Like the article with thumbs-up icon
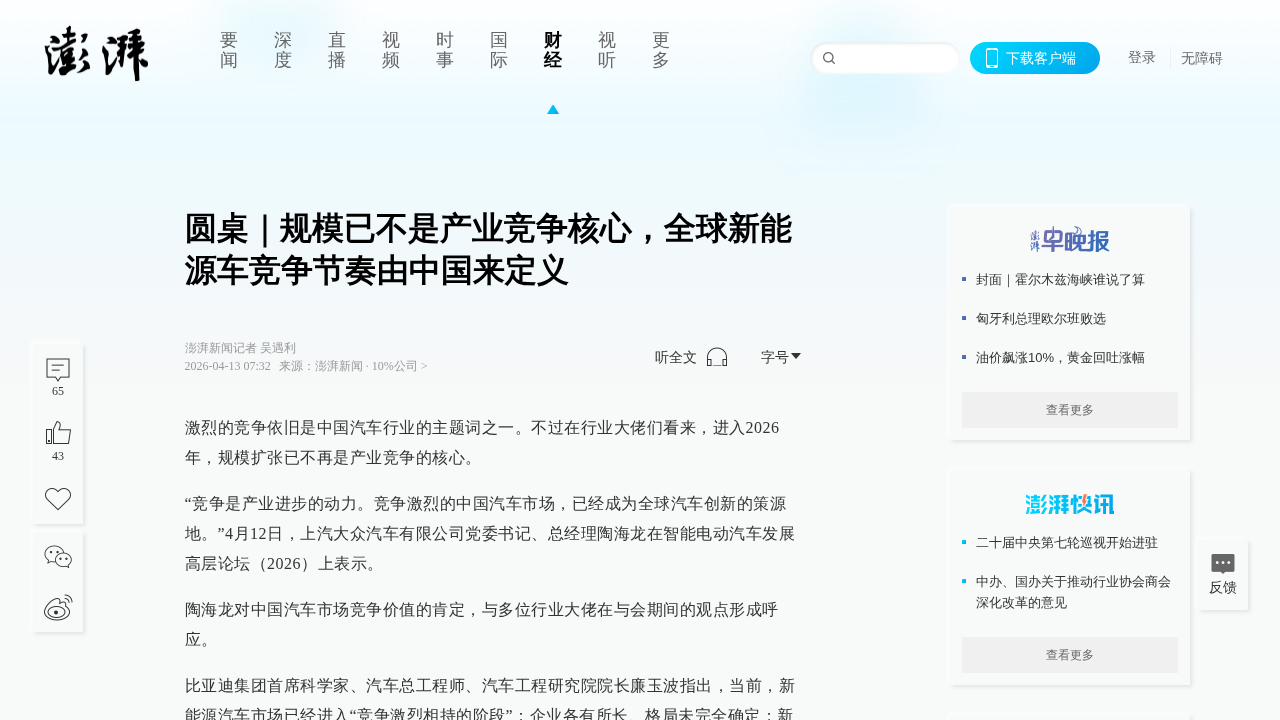This screenshot has width=1280, height=720. (x=58, y=434)
